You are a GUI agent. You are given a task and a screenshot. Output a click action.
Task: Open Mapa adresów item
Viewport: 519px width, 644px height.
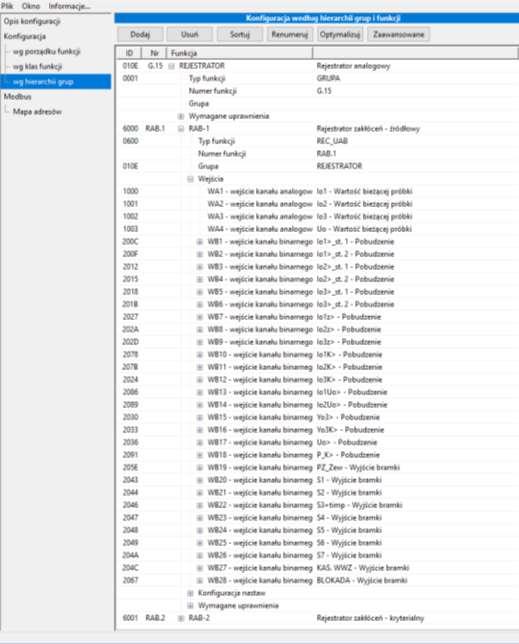(37, 112)
